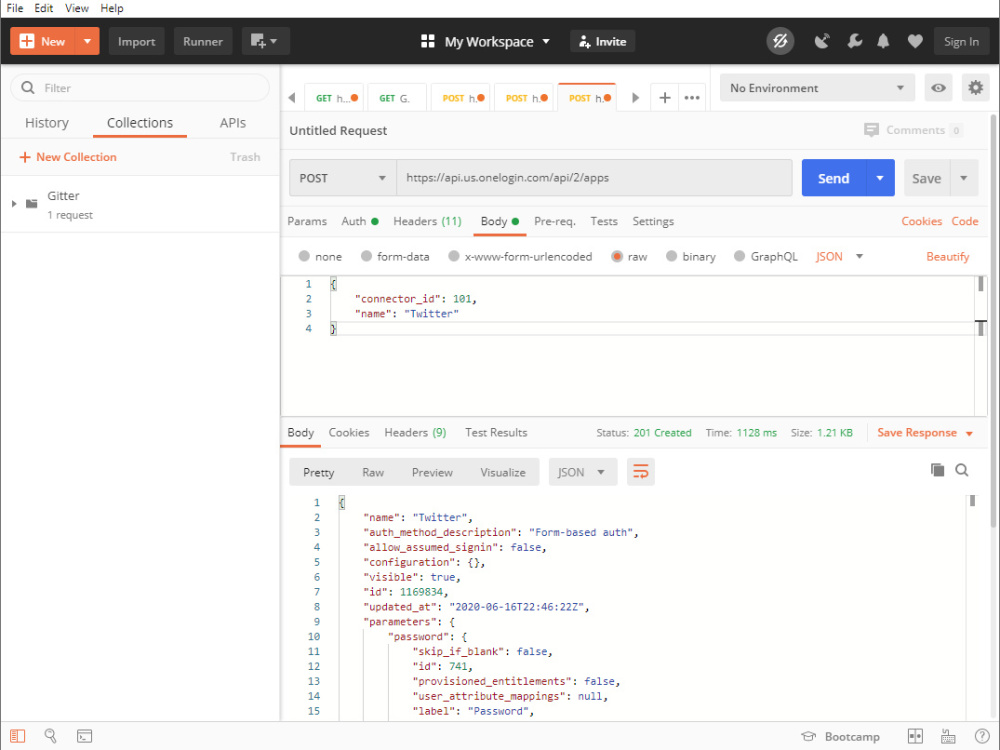
Task: Go to next request tabs with right arrow
Action: [x=635, y=98]
